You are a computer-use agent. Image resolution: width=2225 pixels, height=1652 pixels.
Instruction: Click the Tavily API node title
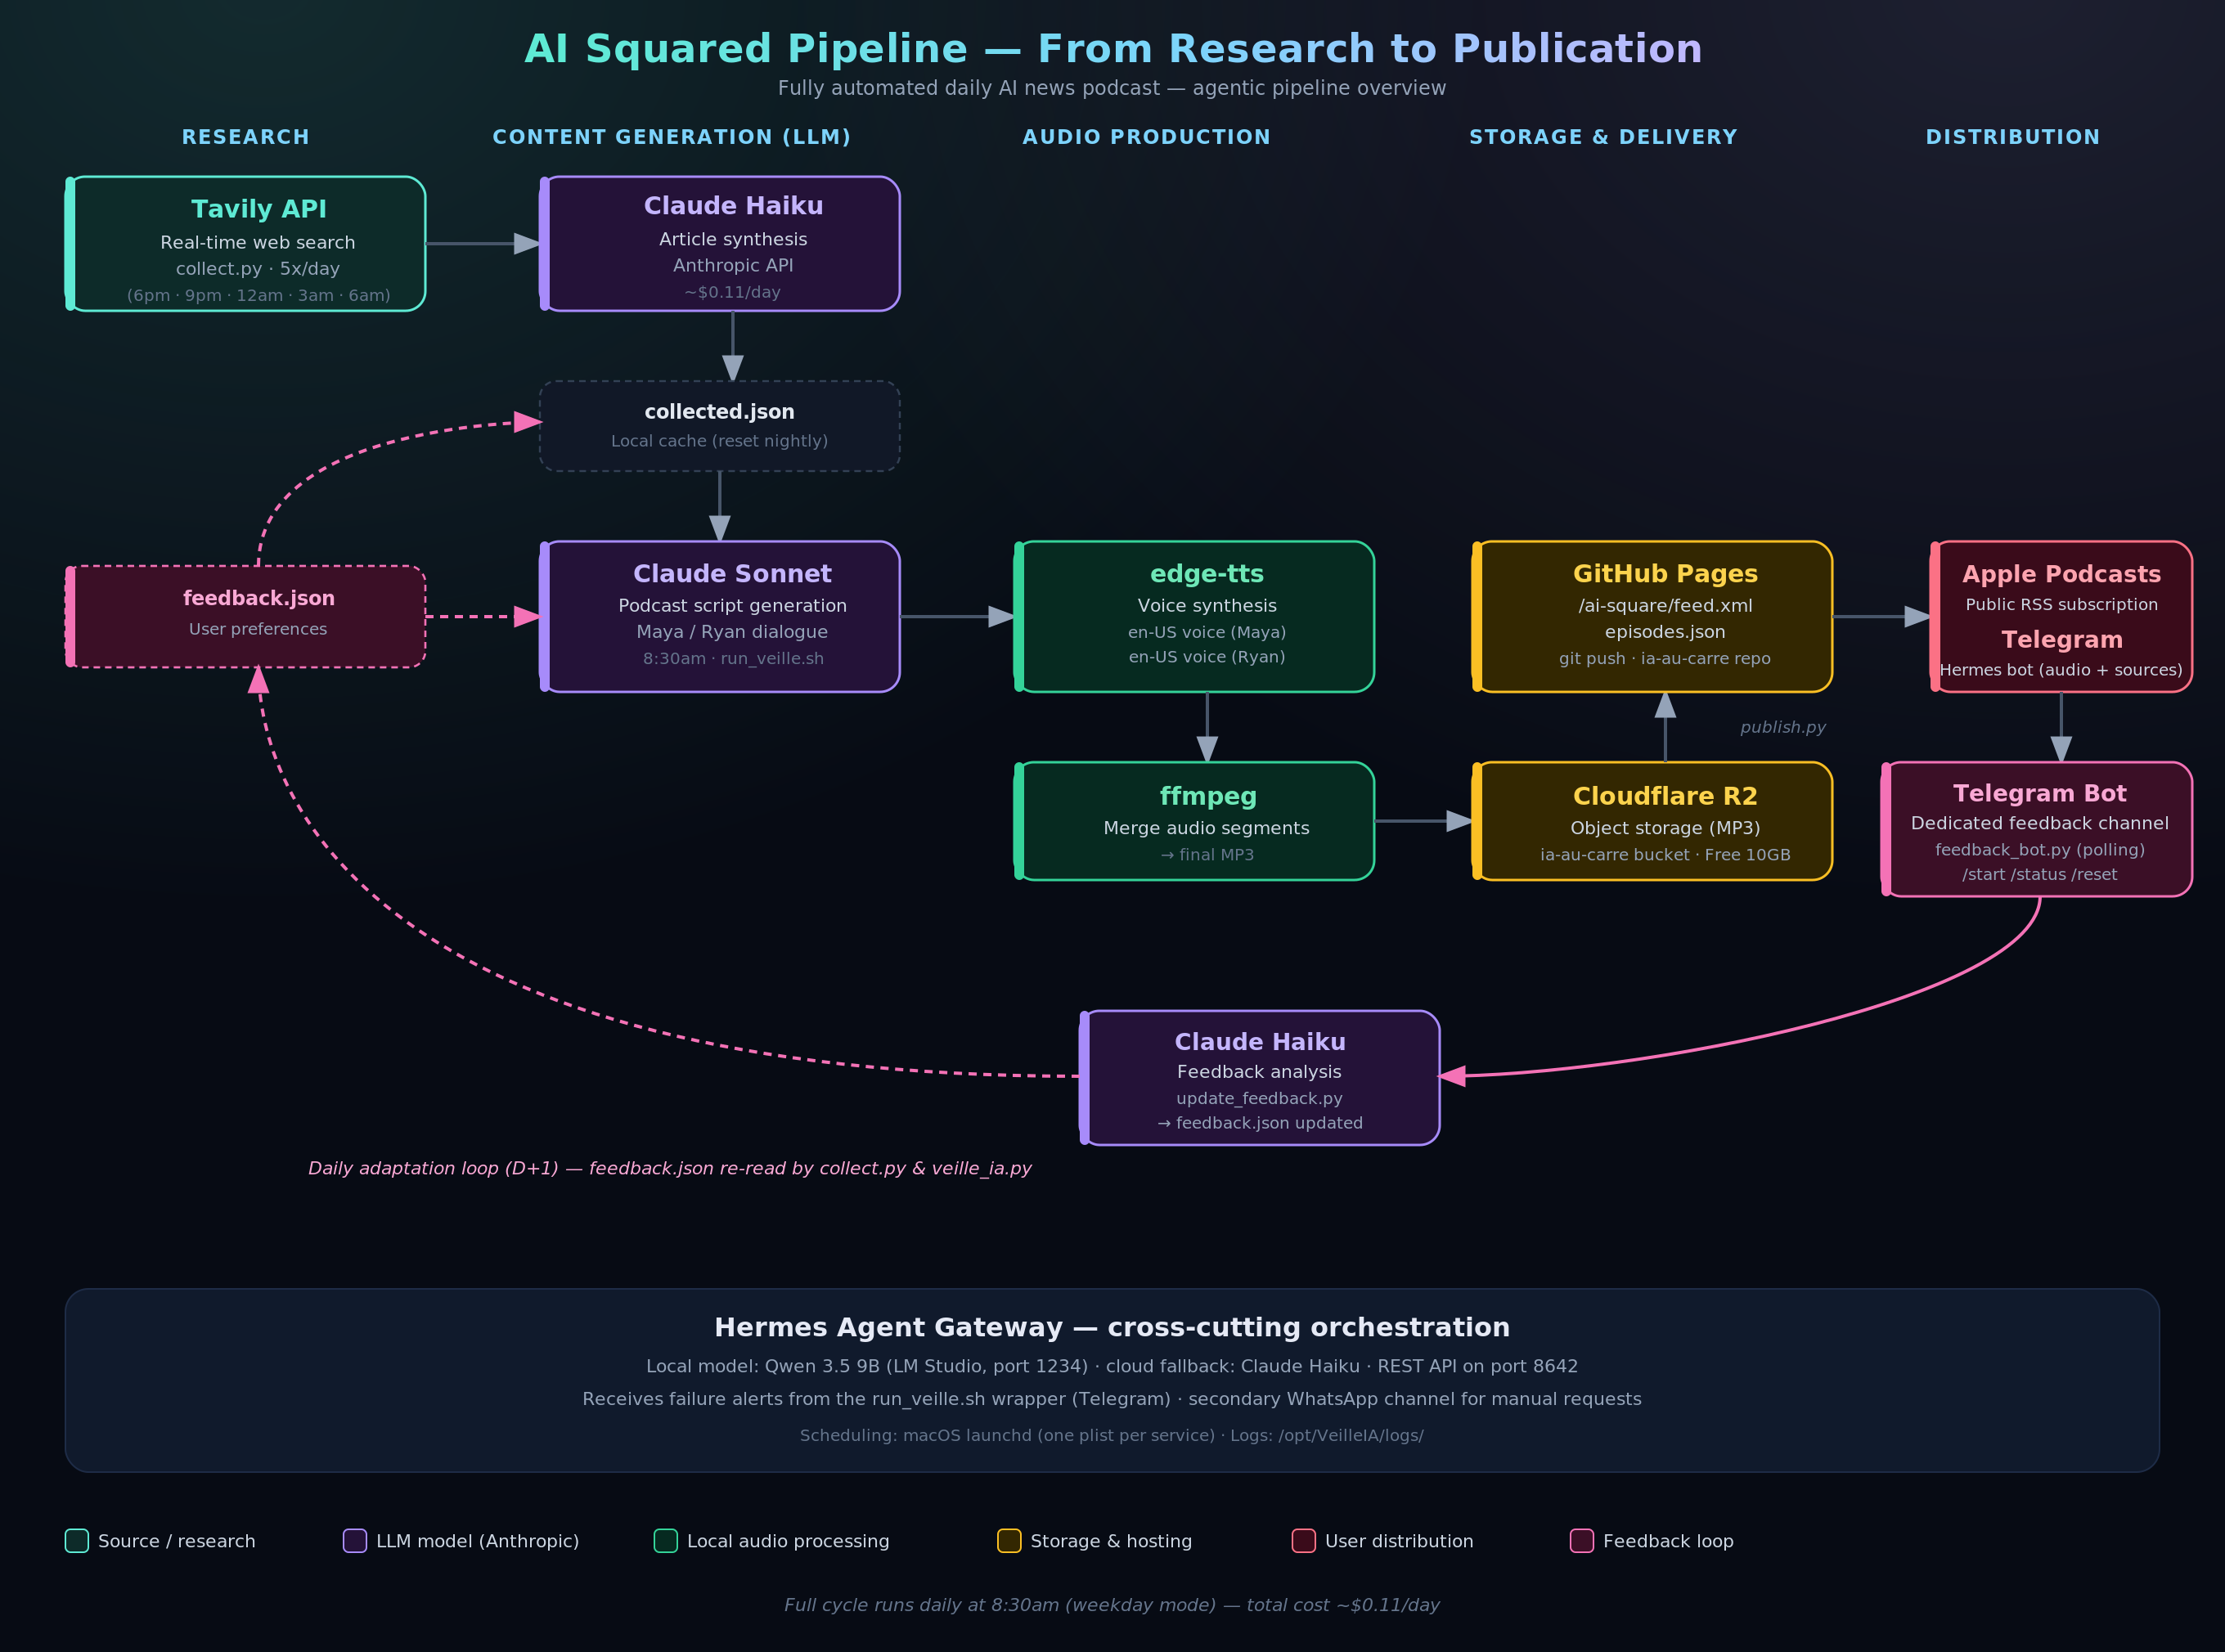pos(258,209)
